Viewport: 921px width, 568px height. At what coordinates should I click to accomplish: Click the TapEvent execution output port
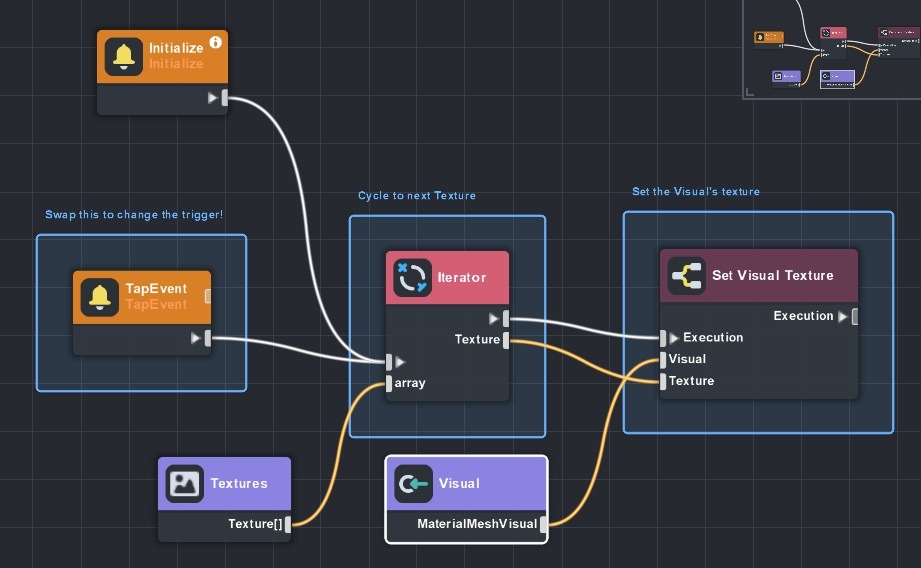(x=209, y=338)
